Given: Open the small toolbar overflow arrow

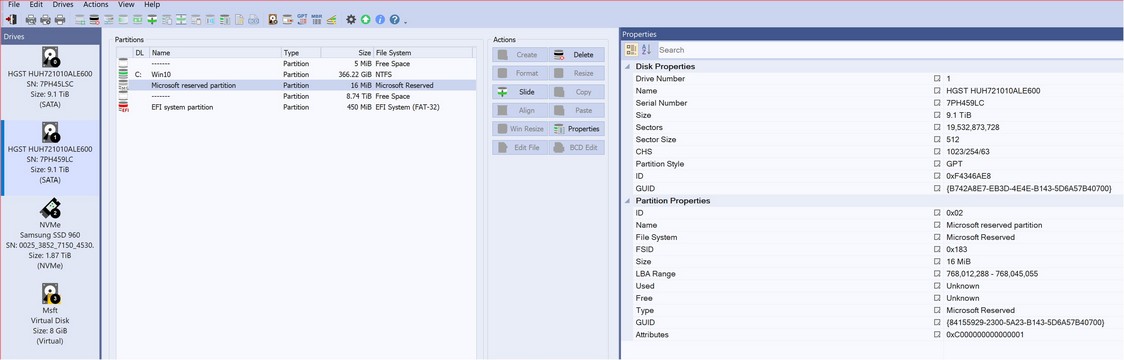Looking at the screenshot, I should pos(405,22).
